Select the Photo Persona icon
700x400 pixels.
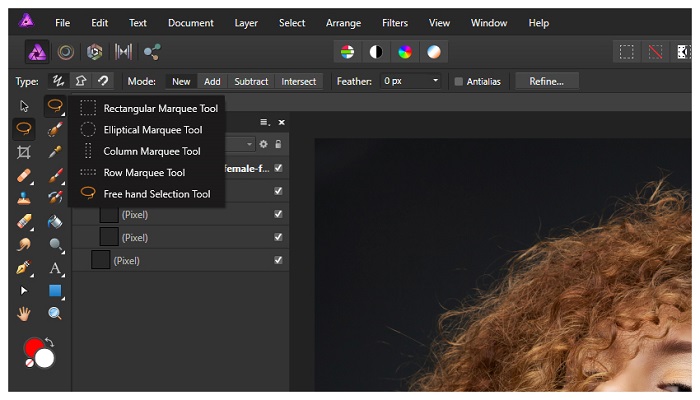[37, 52]
